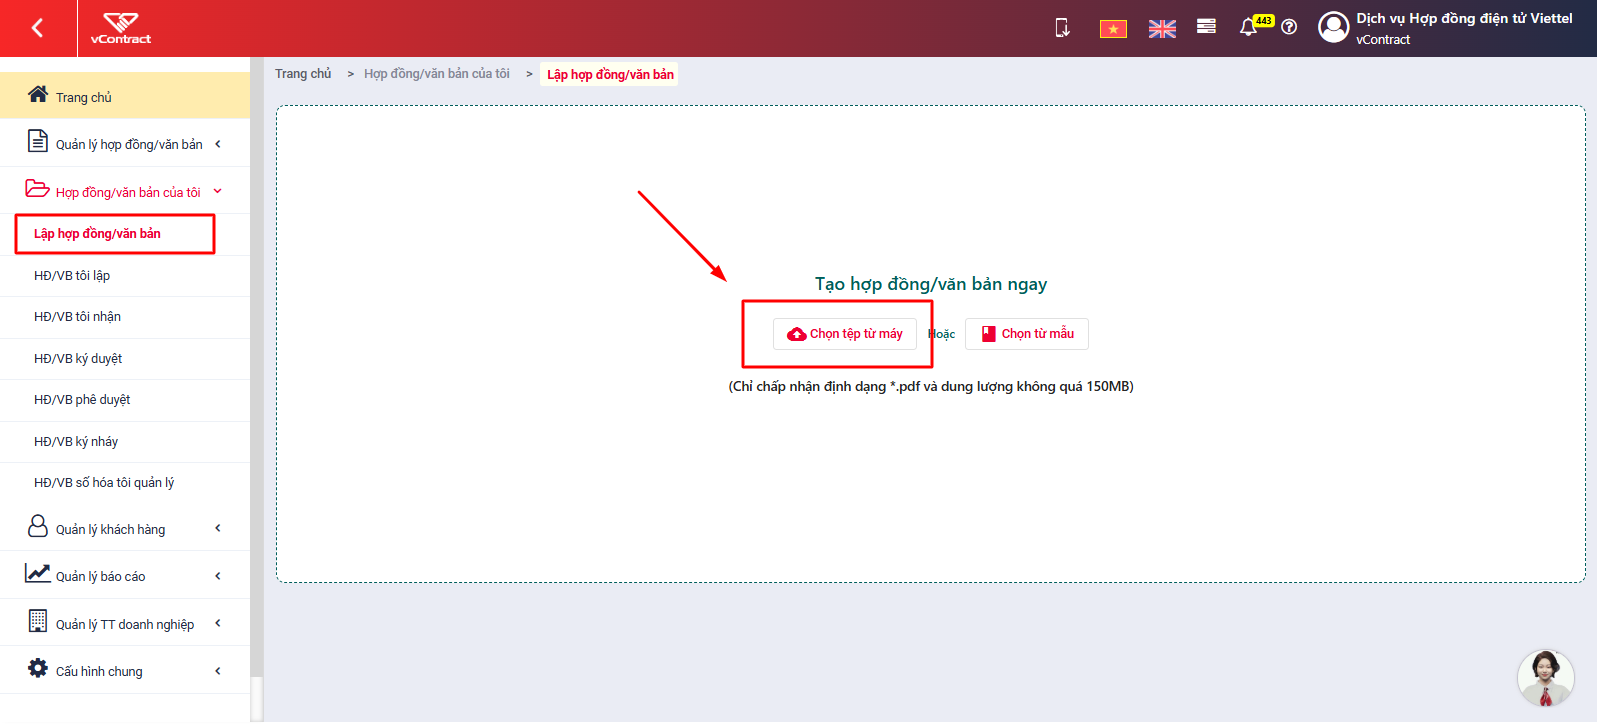Viewport: 1597px width, 724px height.
Task: Click the back arrow in the header
Action: [38, 28]
